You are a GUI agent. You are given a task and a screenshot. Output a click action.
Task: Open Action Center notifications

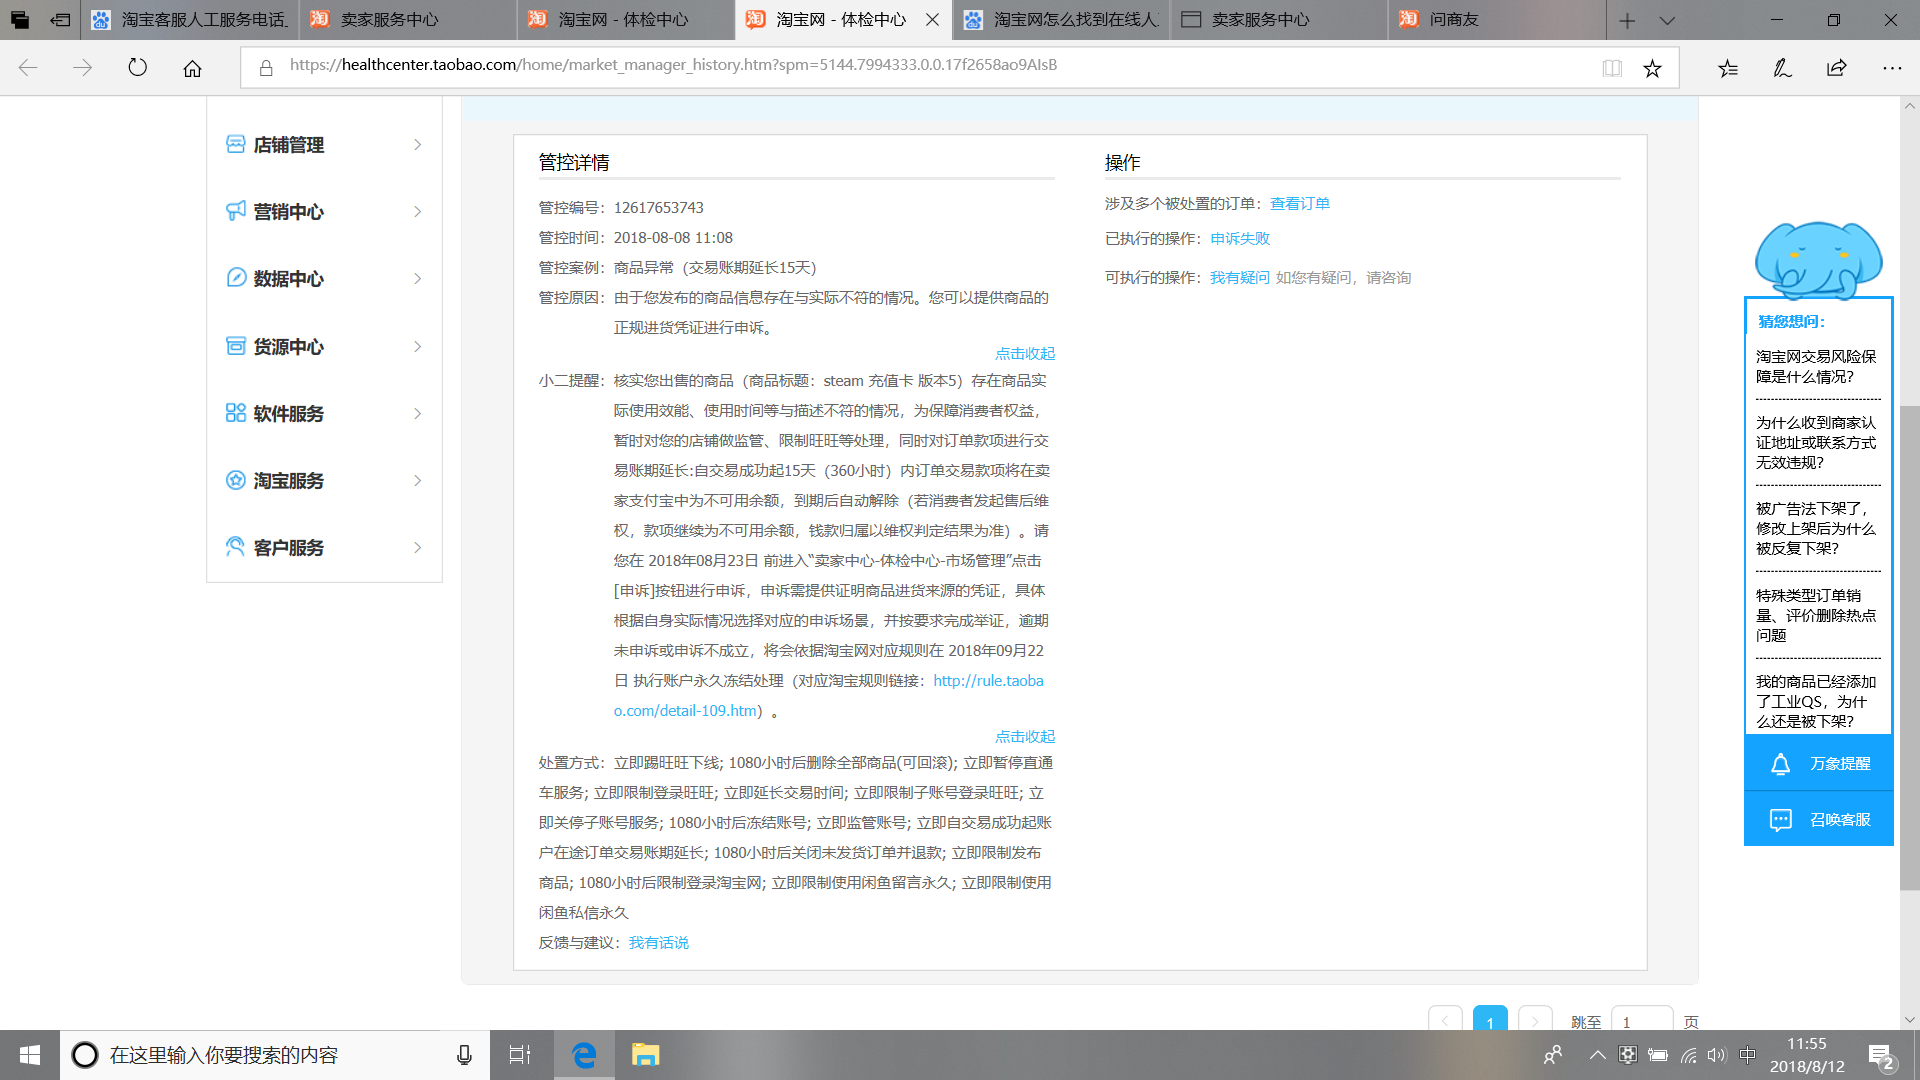1882,1055
